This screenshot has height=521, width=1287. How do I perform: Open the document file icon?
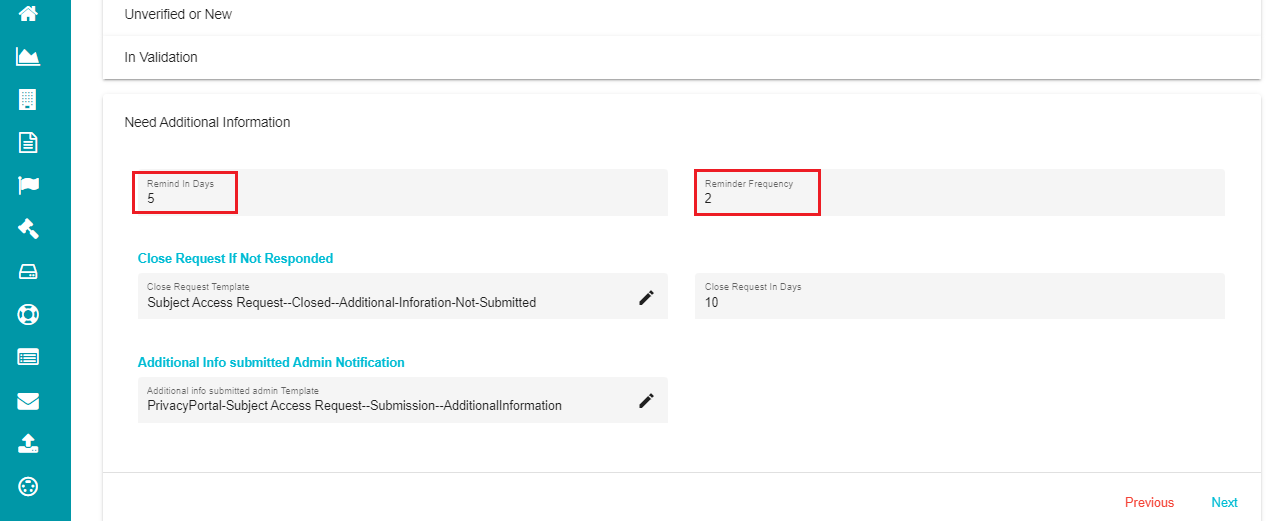(28, 142)
